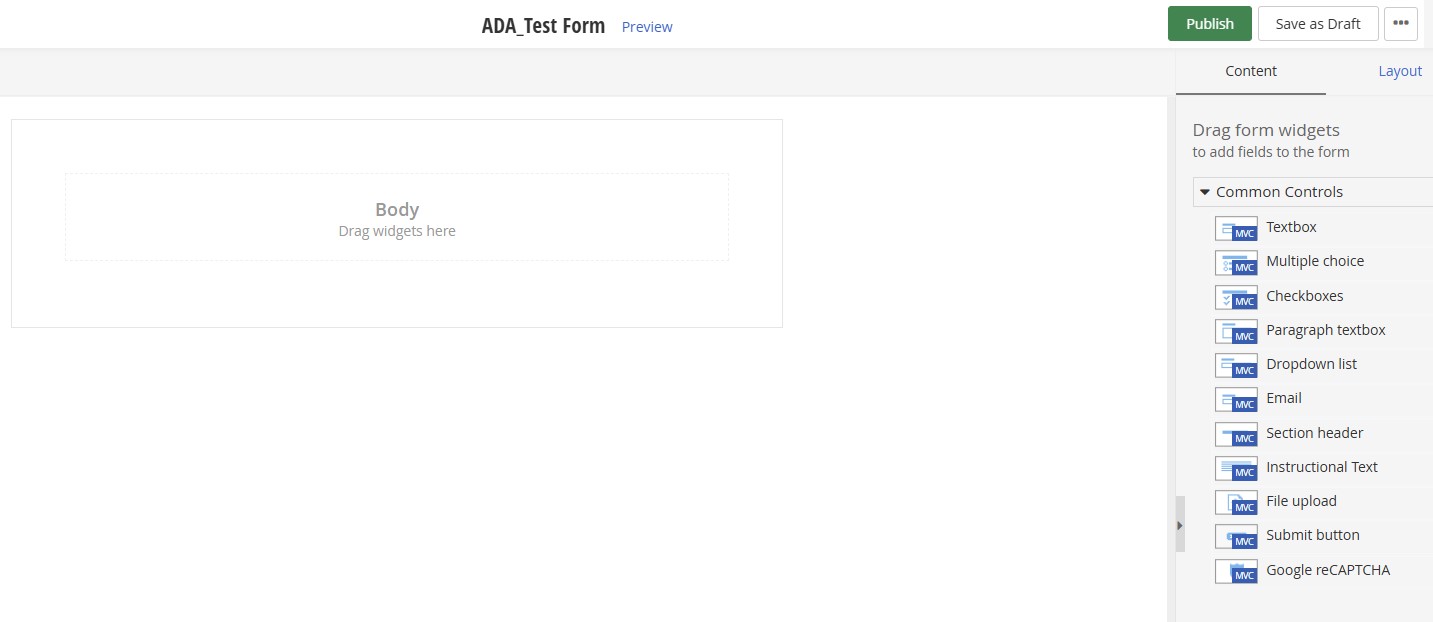Image resolution: width=1433 pixels, height=622 pixels.
Task: Click the Section header widget icon
Action: [1236, 434]
